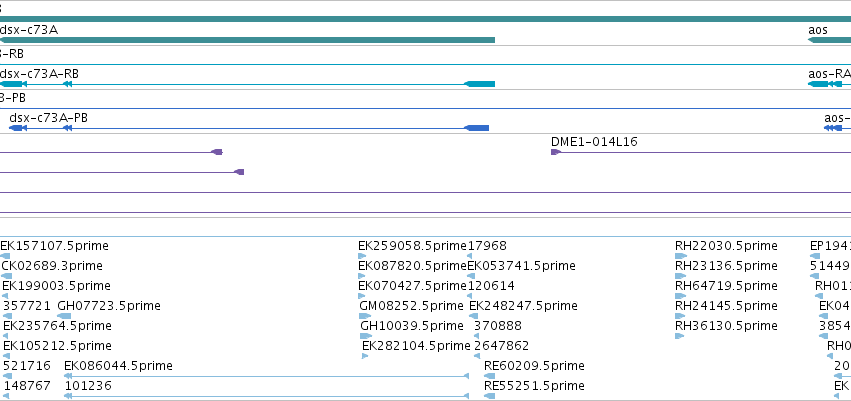Select EST EK282104.5prime

[x=416, y=346]
